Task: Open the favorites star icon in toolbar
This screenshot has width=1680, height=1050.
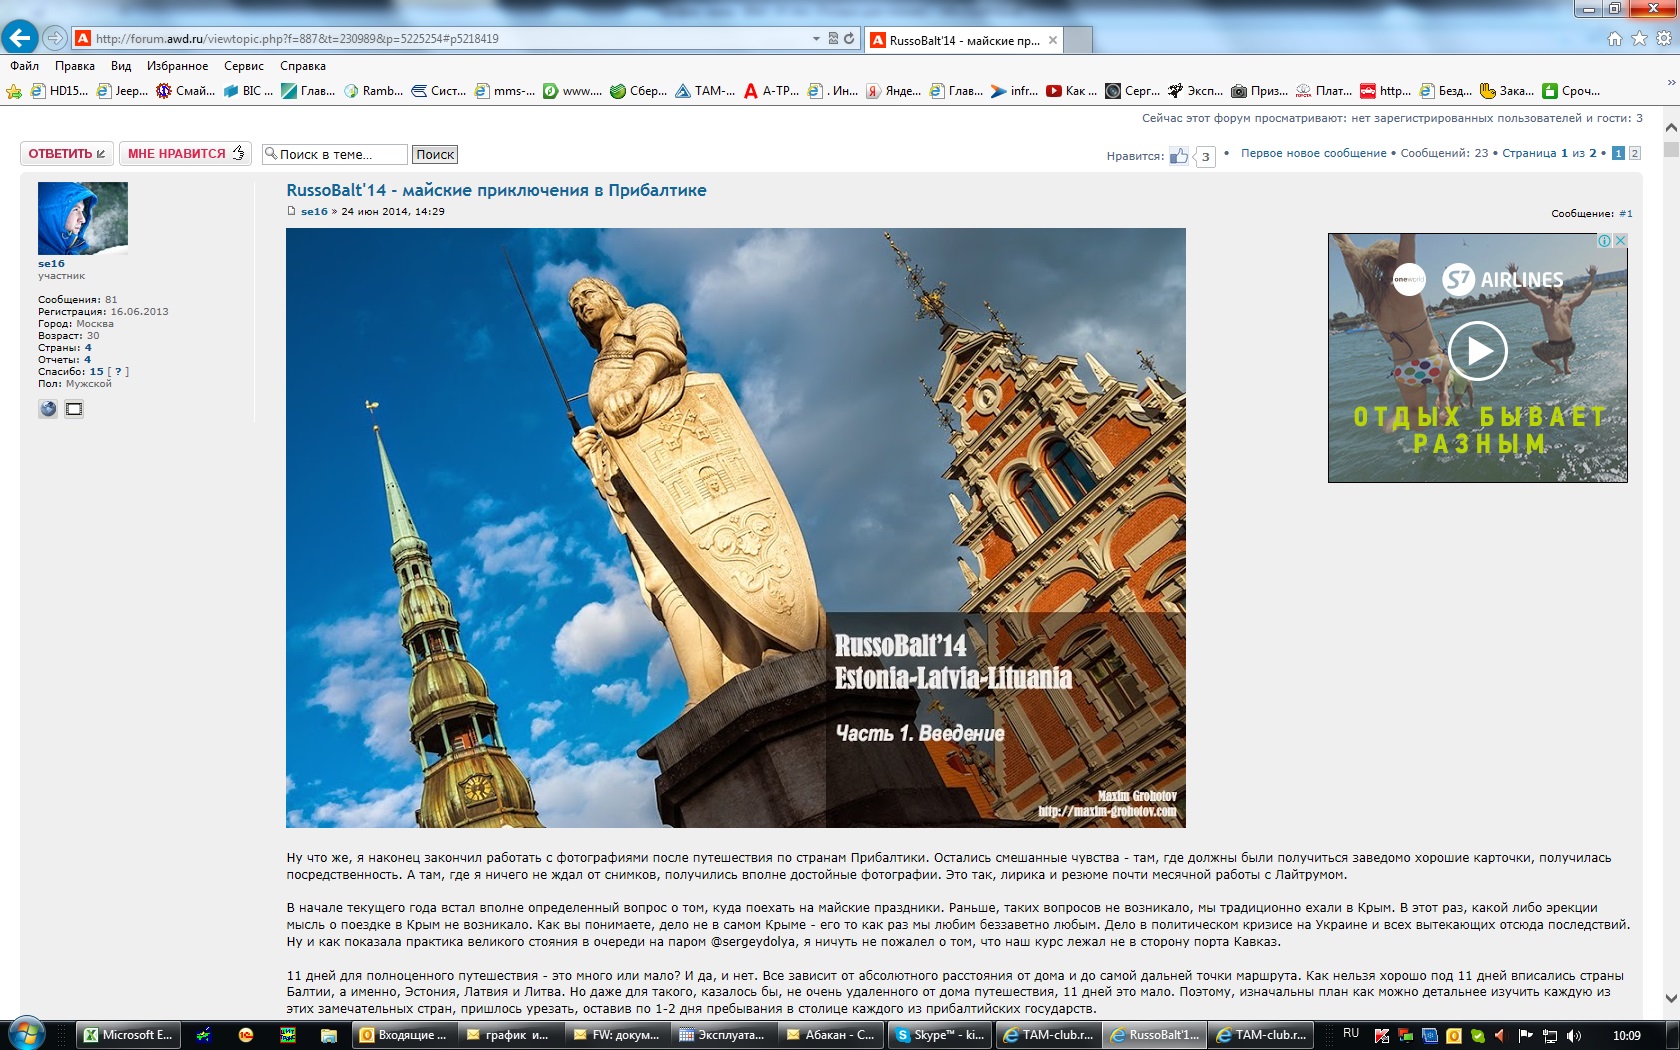Action: click(x=1639, y=39)
